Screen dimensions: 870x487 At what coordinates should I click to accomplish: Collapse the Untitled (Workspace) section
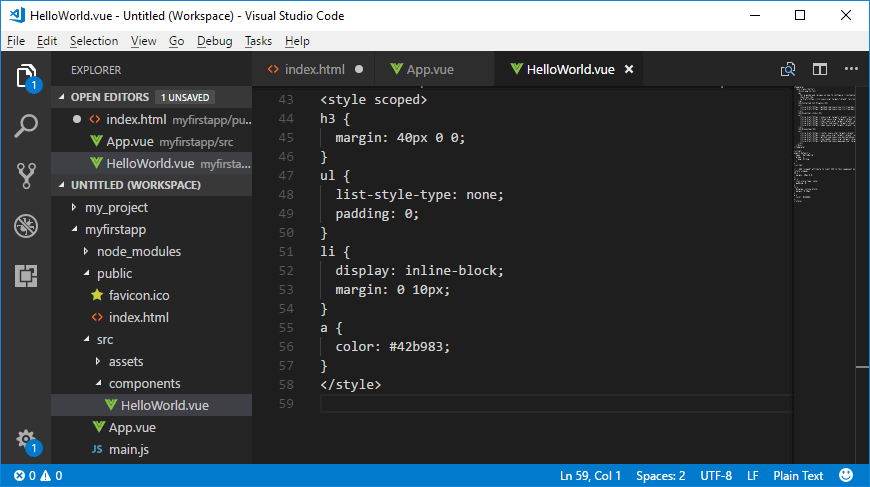pos(62,185)
